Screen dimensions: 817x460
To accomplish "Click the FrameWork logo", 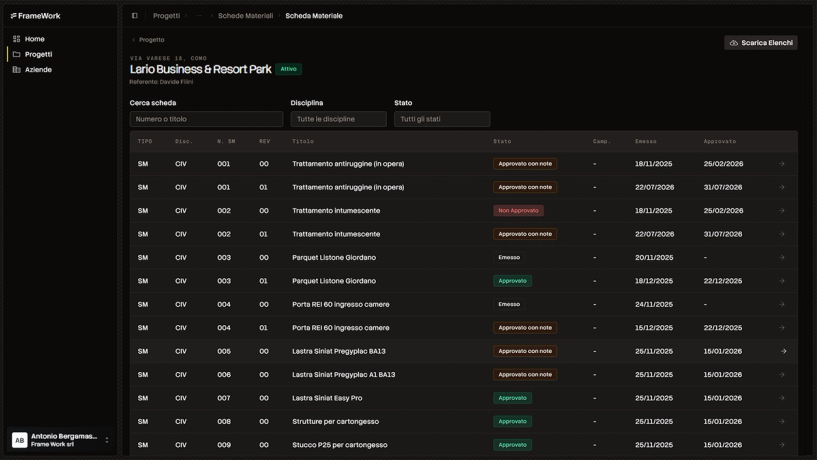I will (35, 16).
